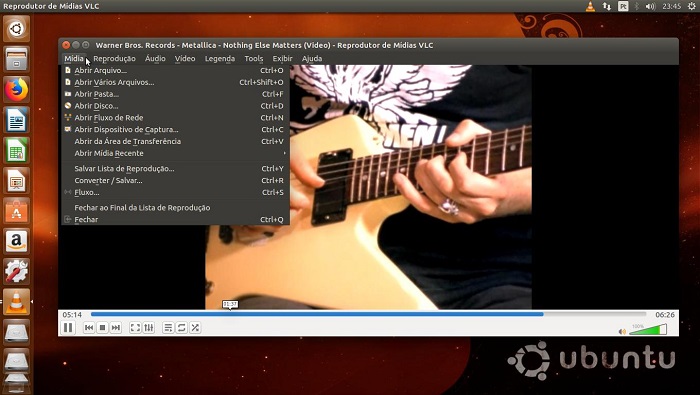
Task: Open the Vídeo menu
Action: (x=185, y=58)
